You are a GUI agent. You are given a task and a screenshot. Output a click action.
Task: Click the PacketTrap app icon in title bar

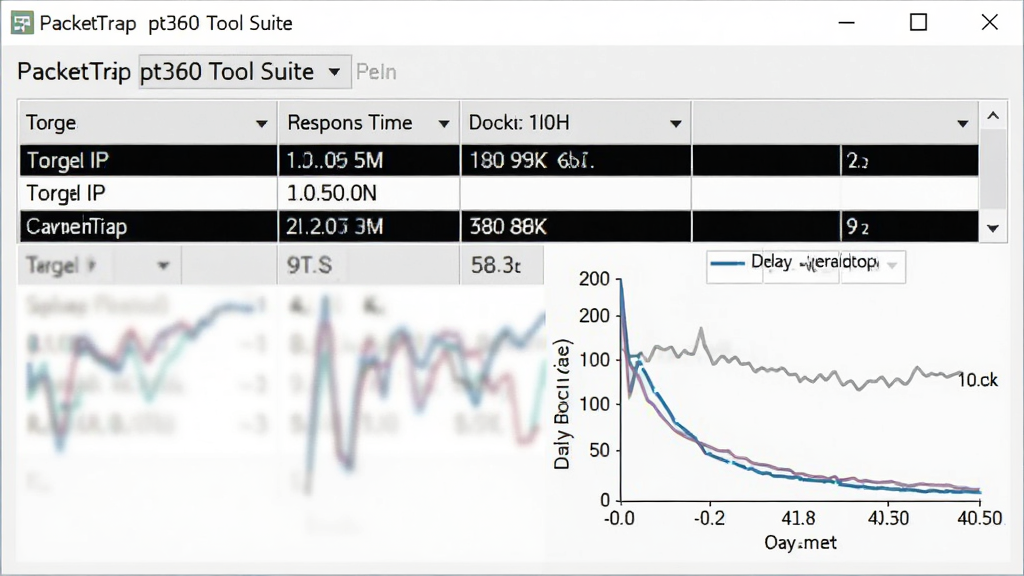click(22, 24)
